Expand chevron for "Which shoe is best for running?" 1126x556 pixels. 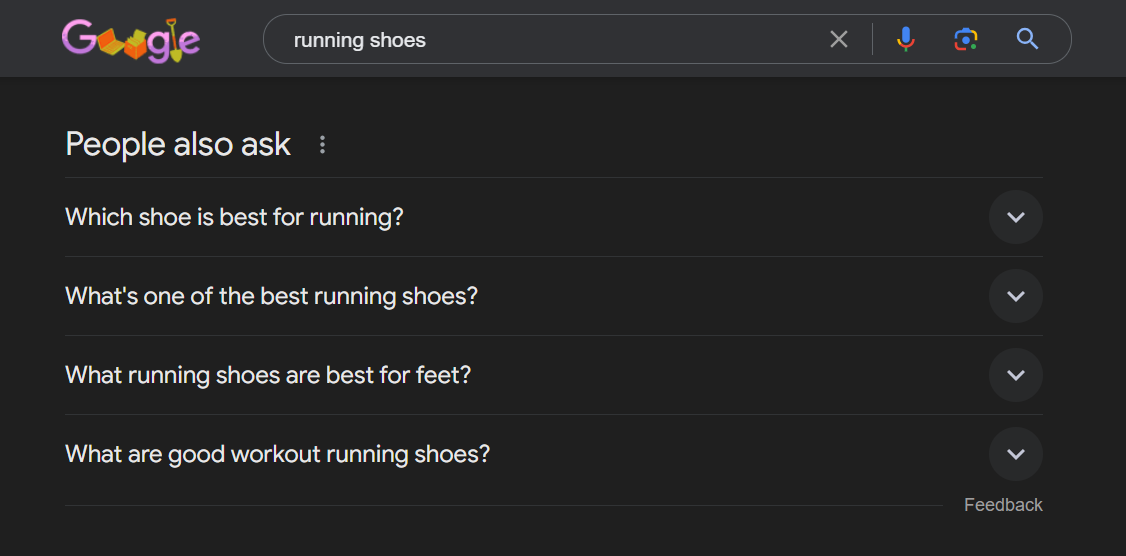click(1015, 217)
